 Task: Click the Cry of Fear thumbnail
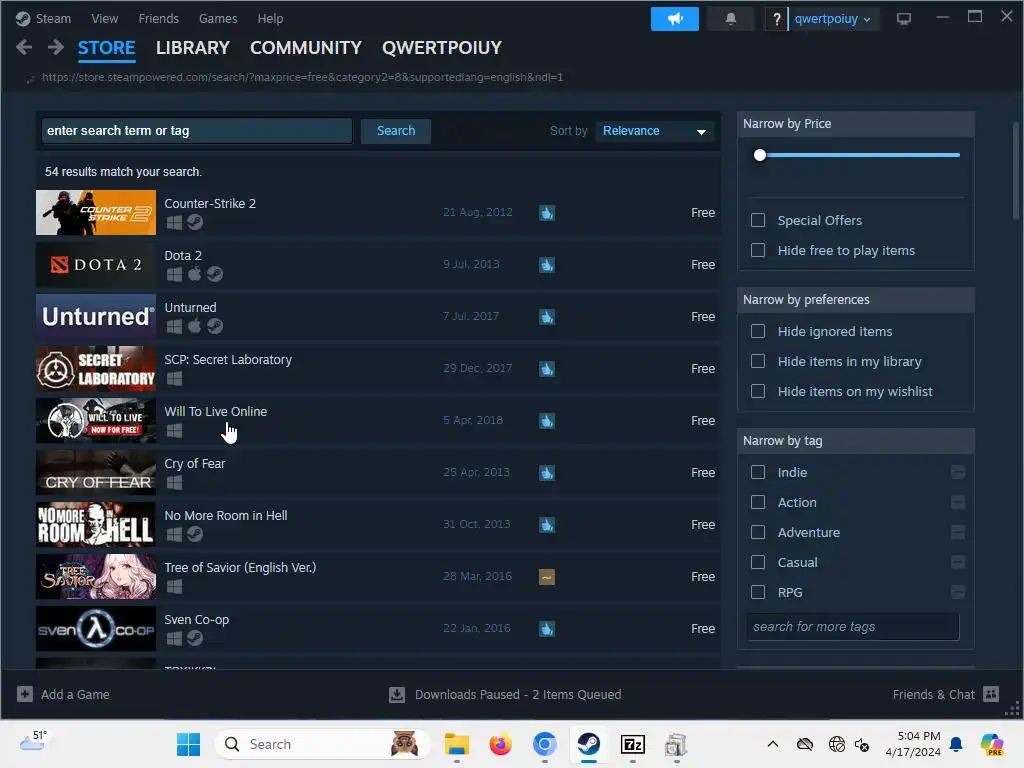[x=96, y=472]
